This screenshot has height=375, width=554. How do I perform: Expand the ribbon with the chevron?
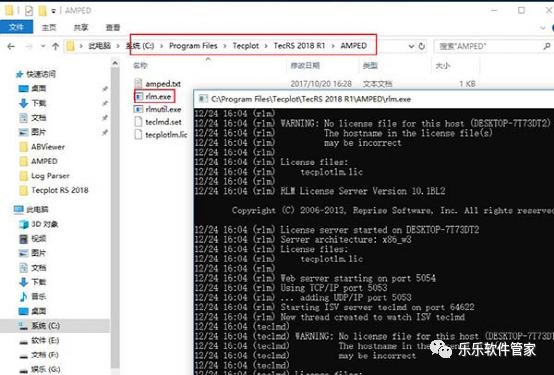pos(543,28)
